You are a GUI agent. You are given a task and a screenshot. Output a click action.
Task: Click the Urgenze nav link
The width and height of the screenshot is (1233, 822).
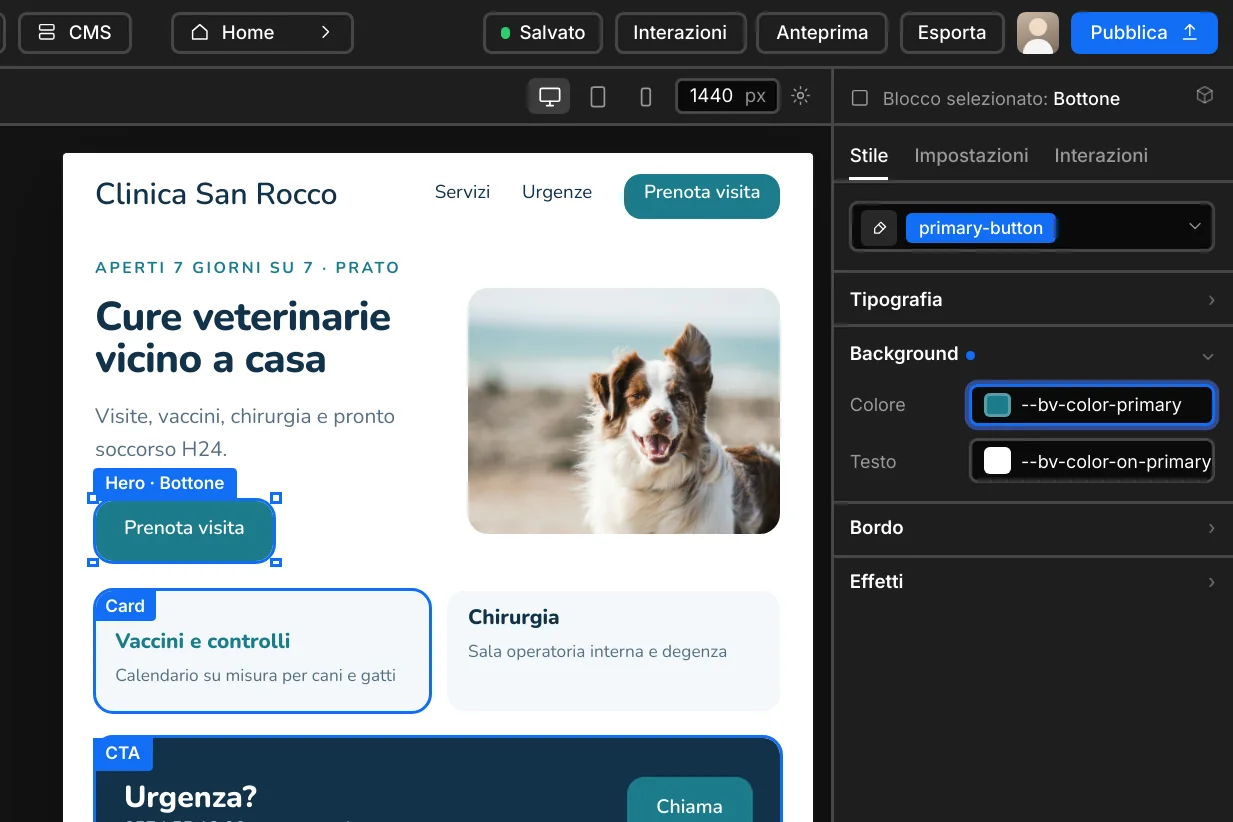point(557,192)
